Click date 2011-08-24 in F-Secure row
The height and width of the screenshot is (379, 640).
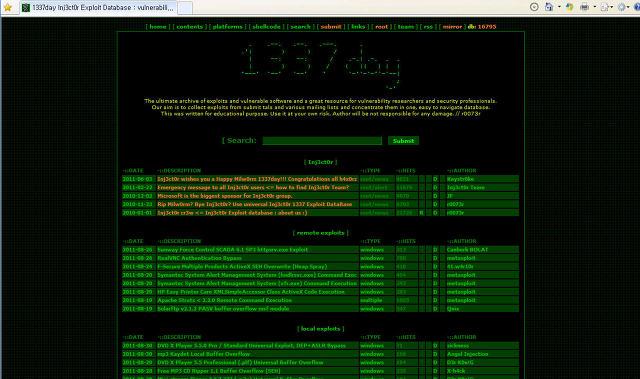coord(137,266)
